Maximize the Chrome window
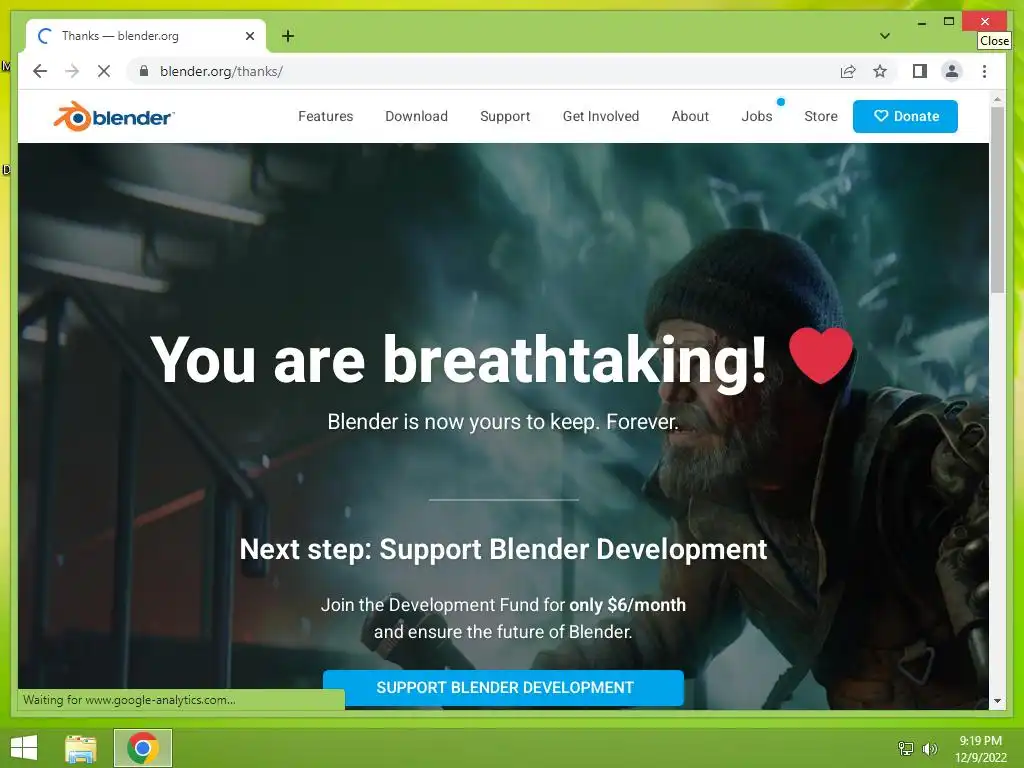This screenshot has width=1024, height=768. click(949, 22)
